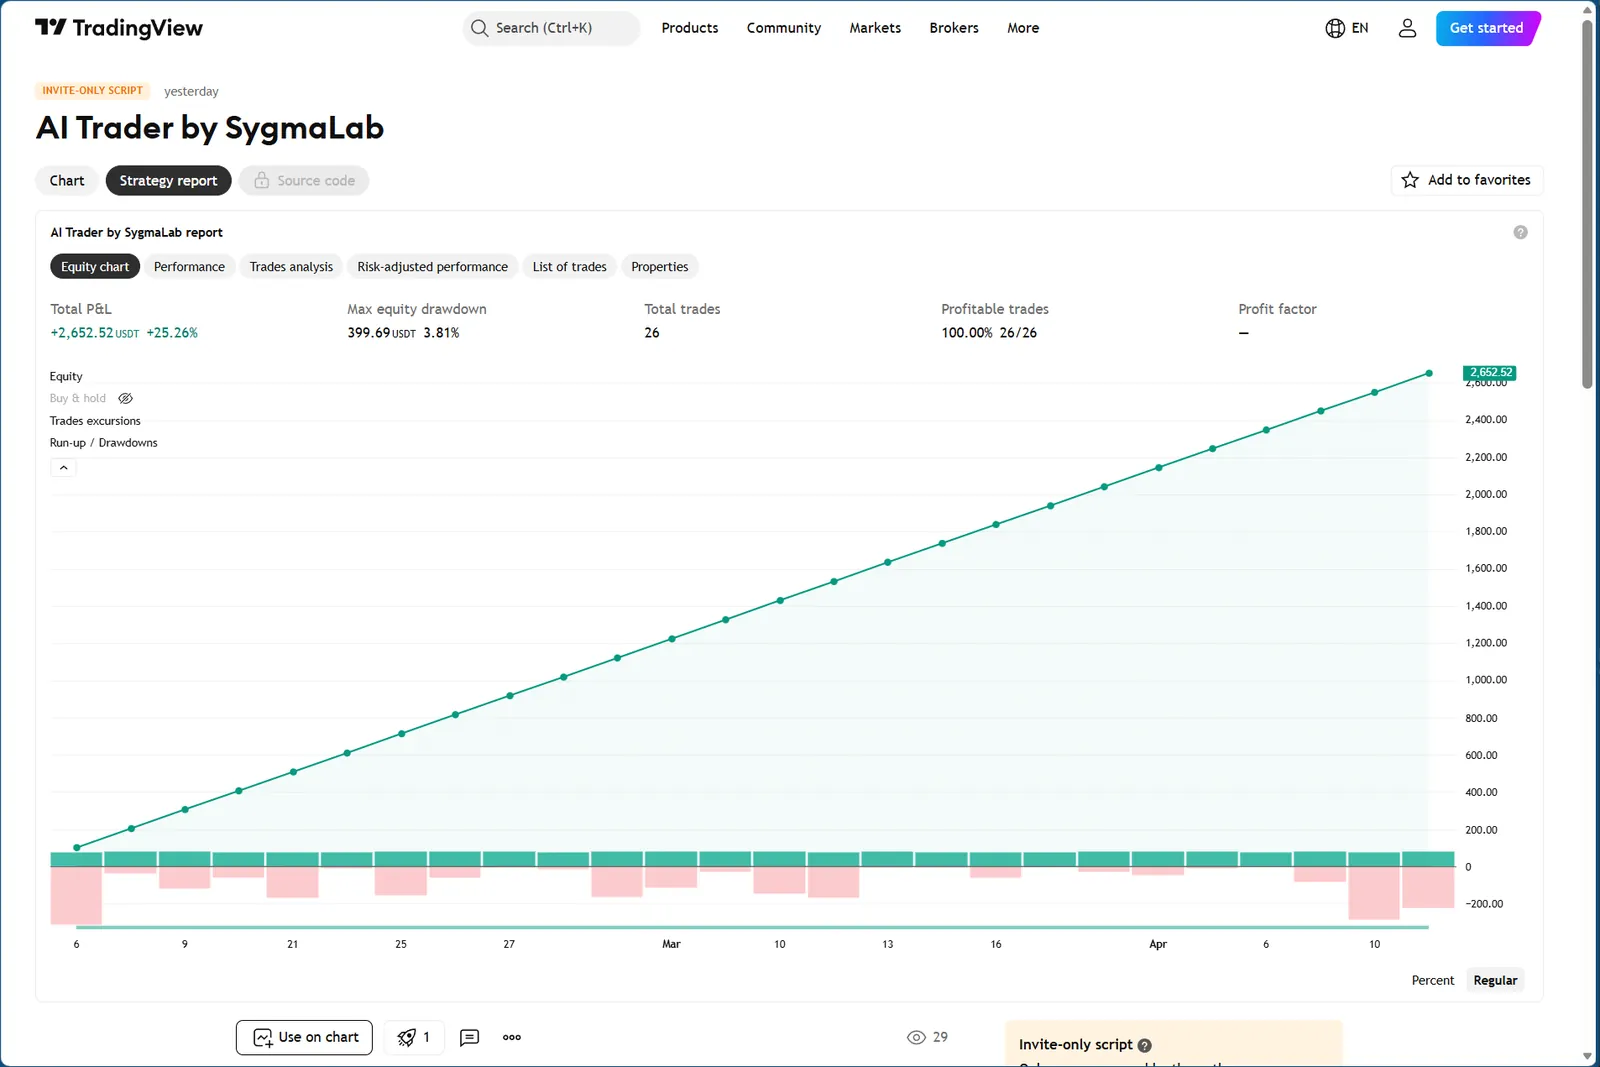Click the star icon to favorite
Image resolution: width=1600 pixels, height=1067 pixels.
[x=1410, y=180]
